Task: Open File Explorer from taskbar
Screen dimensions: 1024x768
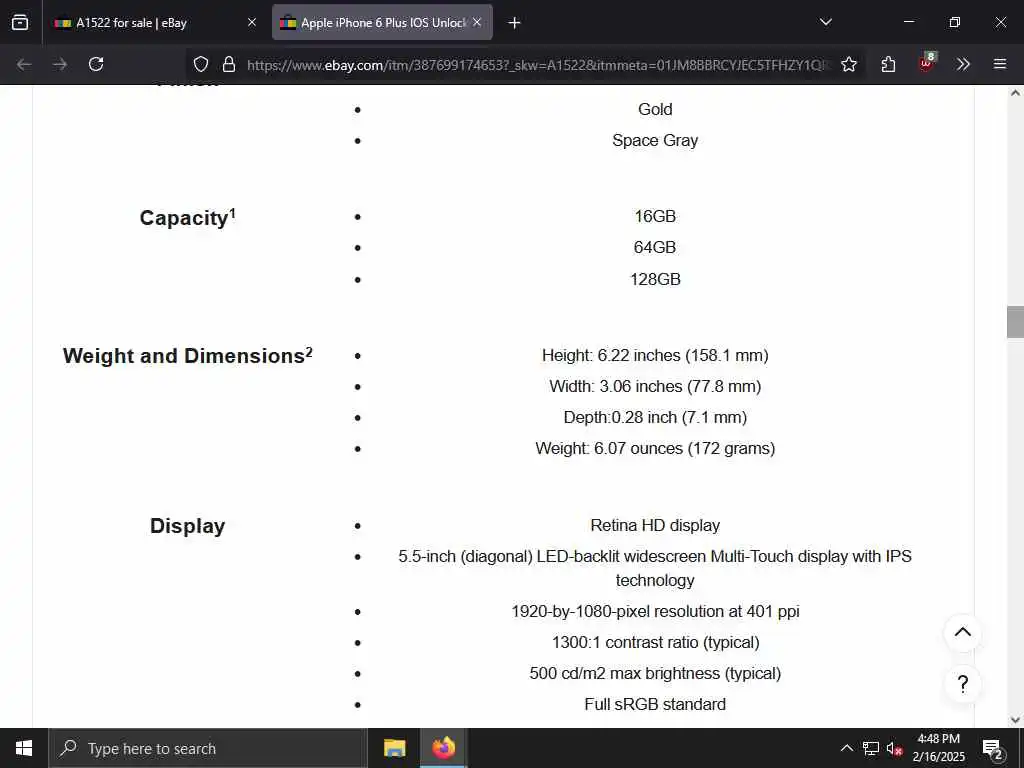Action: pos(394,748)
